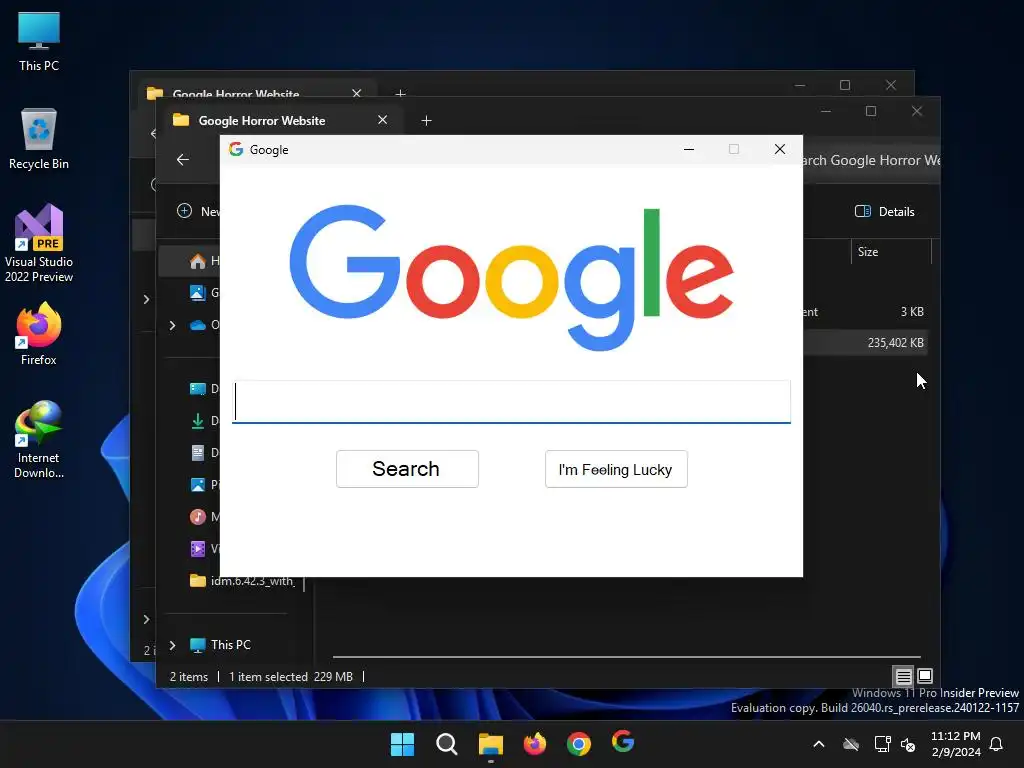This screenshot has height=768, width=1024.
Task: Open taskbar Search
Action: pos(447,744)
